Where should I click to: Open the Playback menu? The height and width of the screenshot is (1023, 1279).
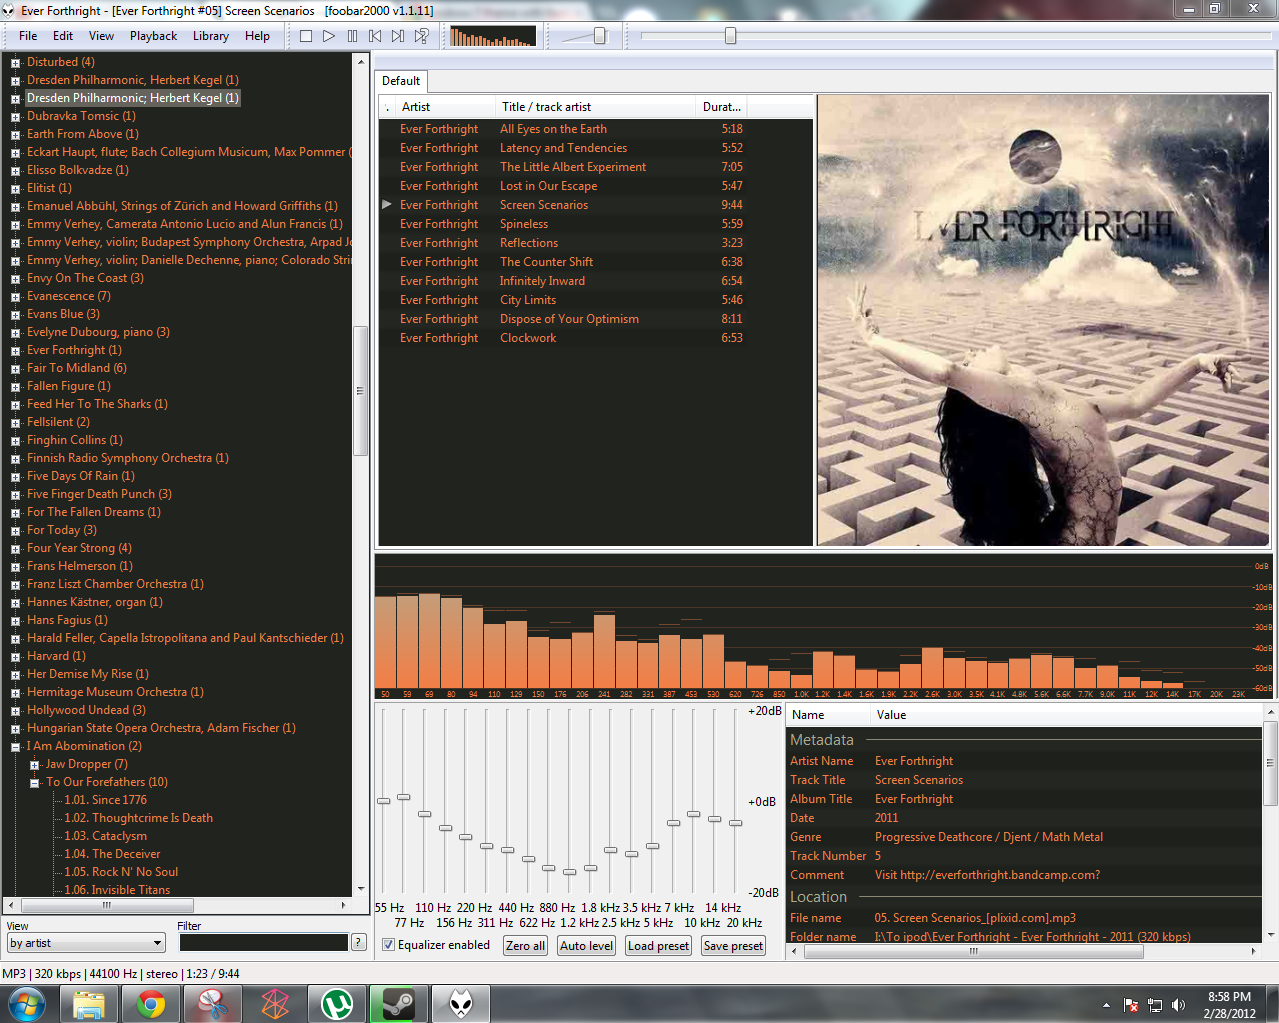pos(153,36)
